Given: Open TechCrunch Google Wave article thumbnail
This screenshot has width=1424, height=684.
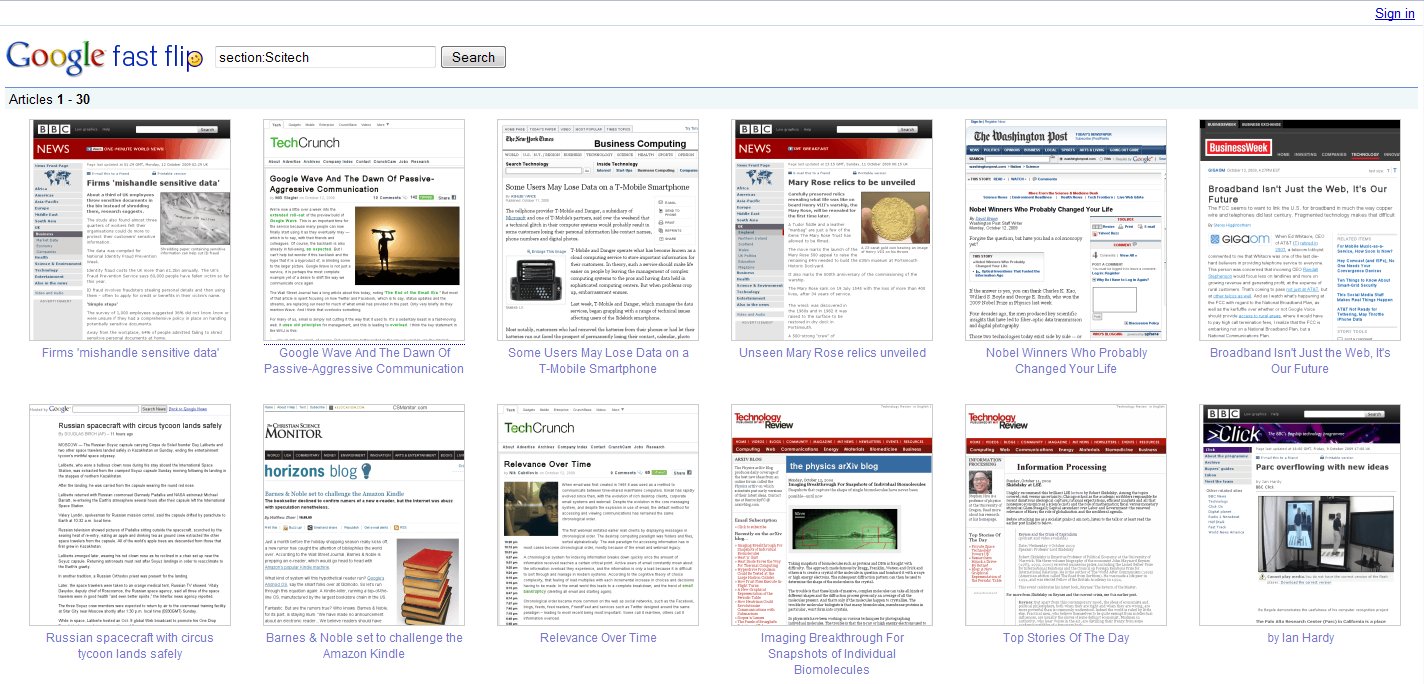Looking at the screenshot, I should click(x=364, y=230).
